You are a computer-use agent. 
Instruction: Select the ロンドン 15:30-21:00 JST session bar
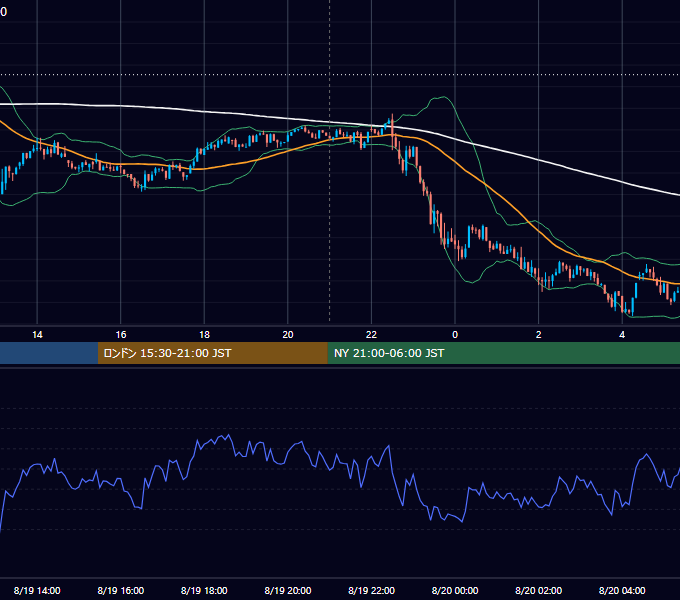click(x=212, y=353)
